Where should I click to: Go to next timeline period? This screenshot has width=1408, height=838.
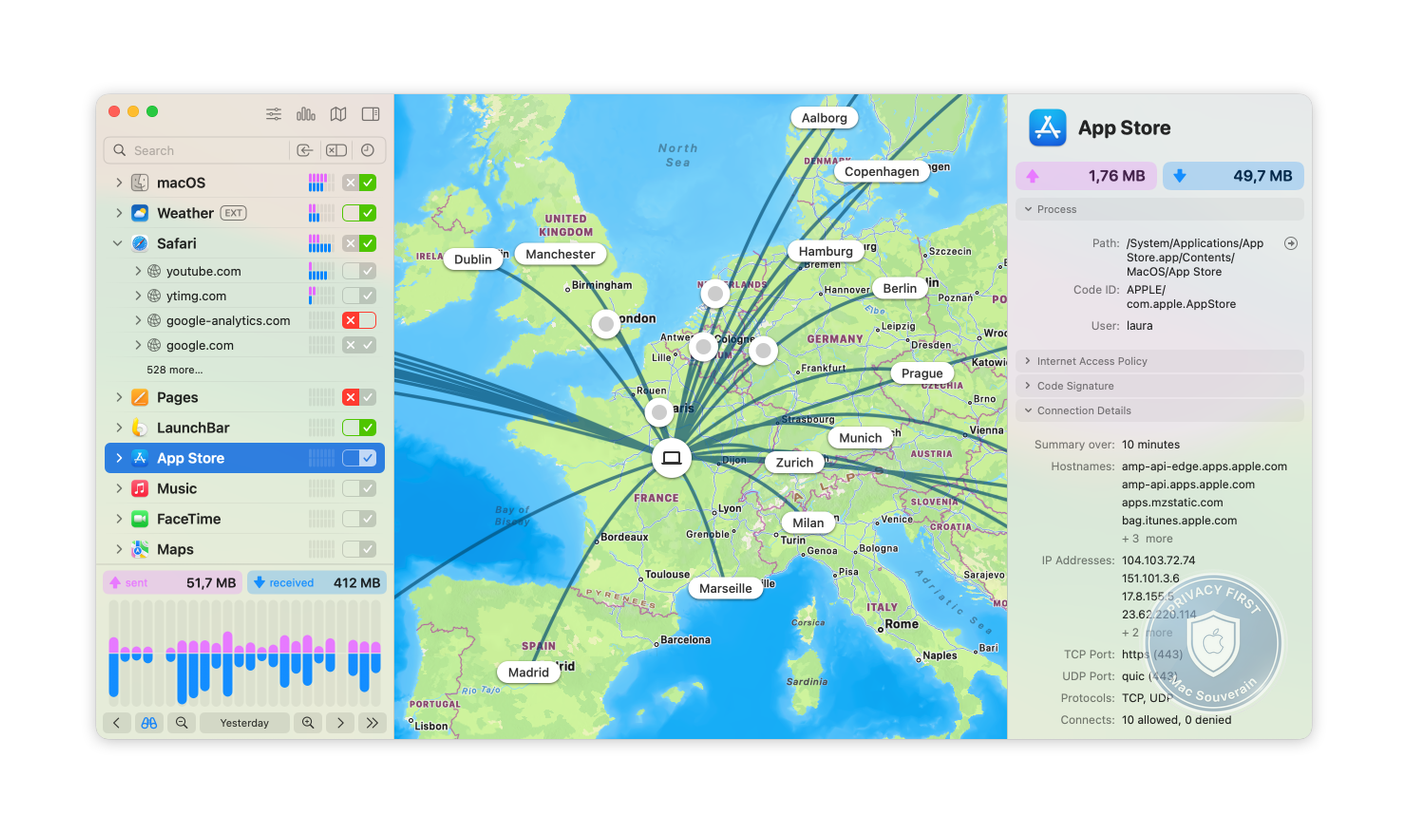(x=340, y=723)
